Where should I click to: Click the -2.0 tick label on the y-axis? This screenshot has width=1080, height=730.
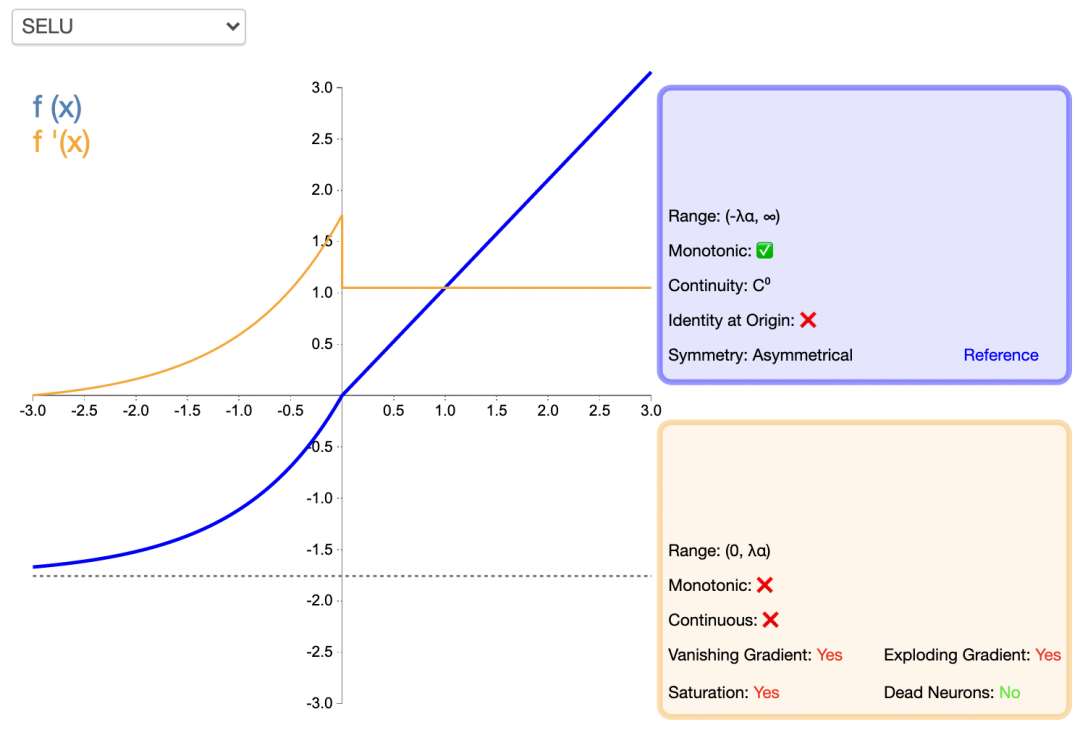(x=319, y=601)
